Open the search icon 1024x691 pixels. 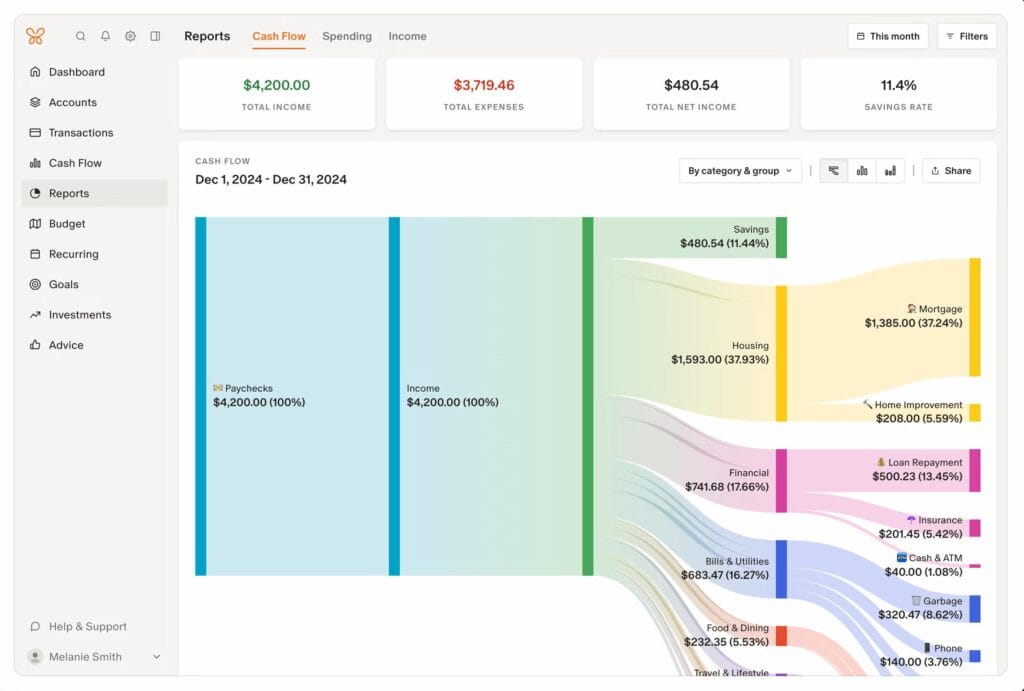pos(80,35)
